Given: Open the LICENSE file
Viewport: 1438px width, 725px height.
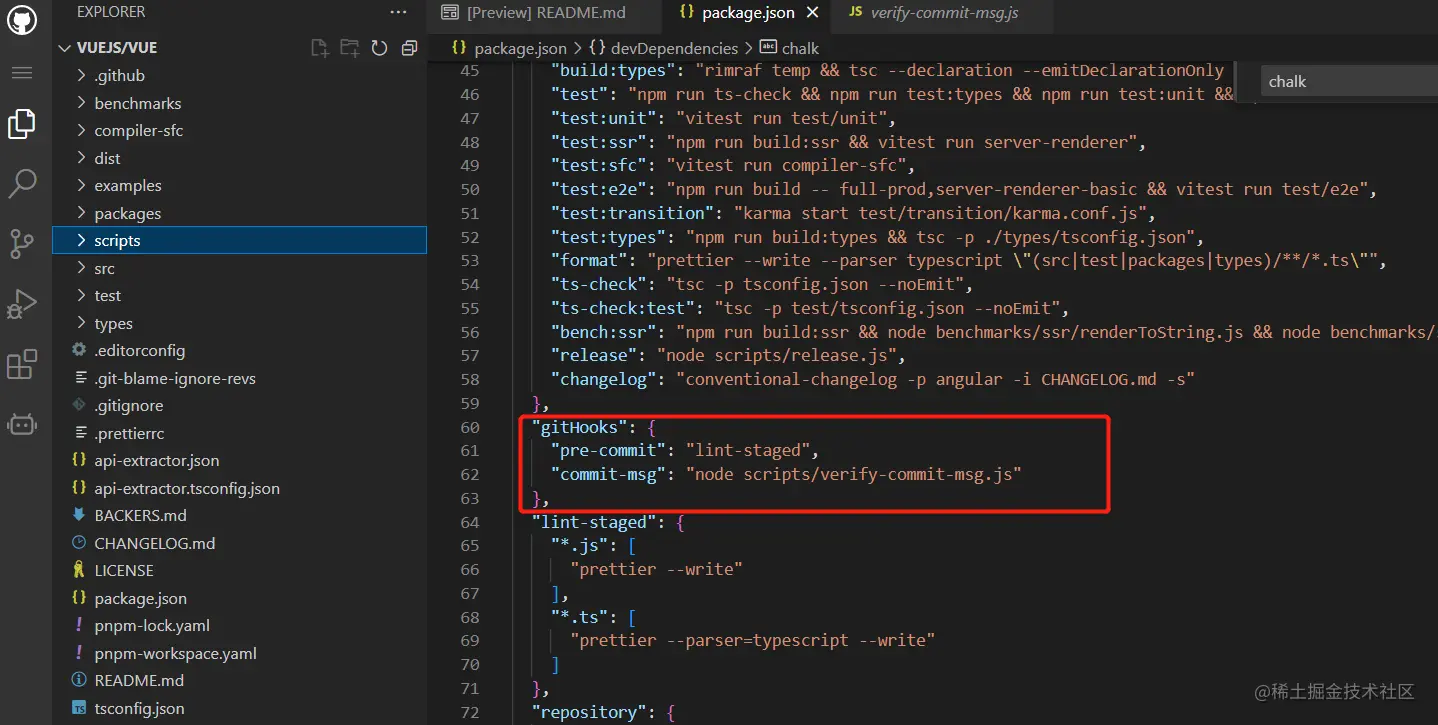Looking at the screenshot, I should [x=239, y=571].
